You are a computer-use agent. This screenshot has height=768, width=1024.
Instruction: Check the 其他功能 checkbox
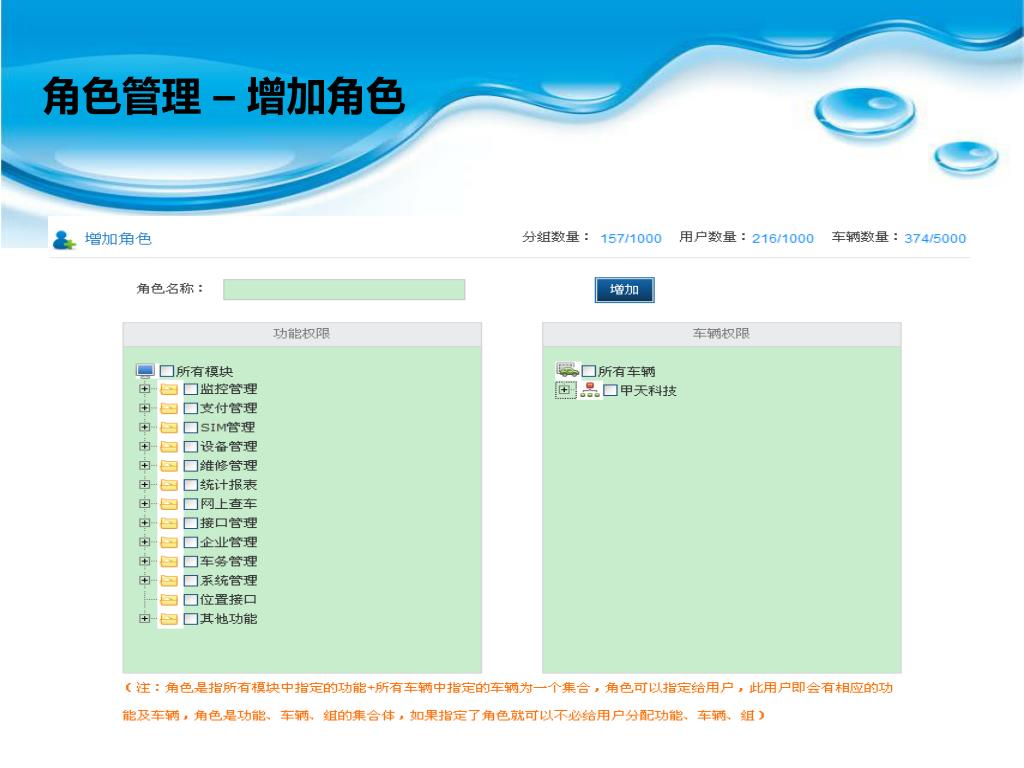(191, 618)
